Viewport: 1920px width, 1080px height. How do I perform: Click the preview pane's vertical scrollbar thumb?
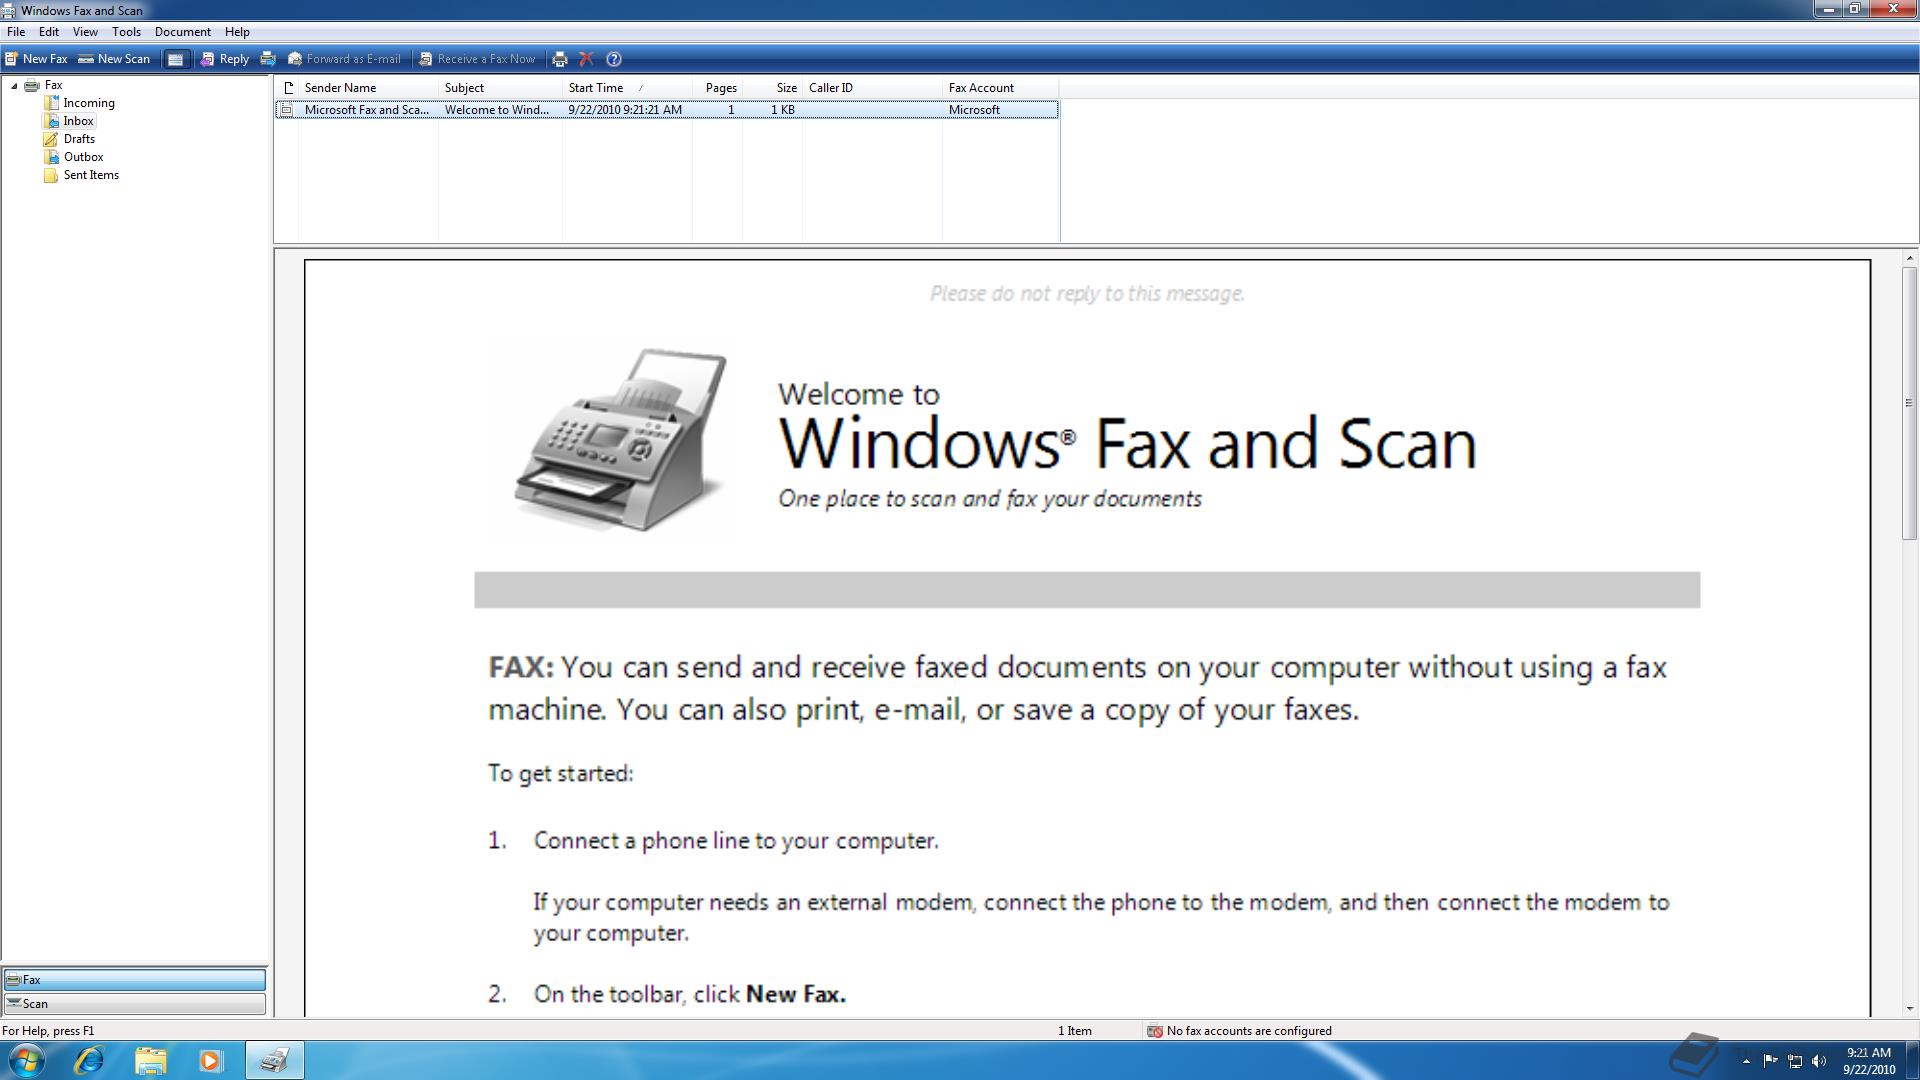(x=1908, y=403)
